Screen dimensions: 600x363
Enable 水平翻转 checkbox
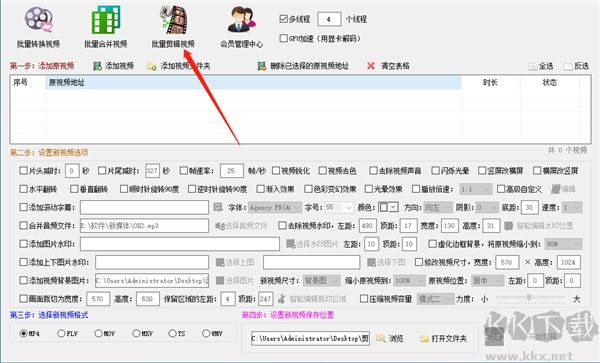tap(23, 189)
